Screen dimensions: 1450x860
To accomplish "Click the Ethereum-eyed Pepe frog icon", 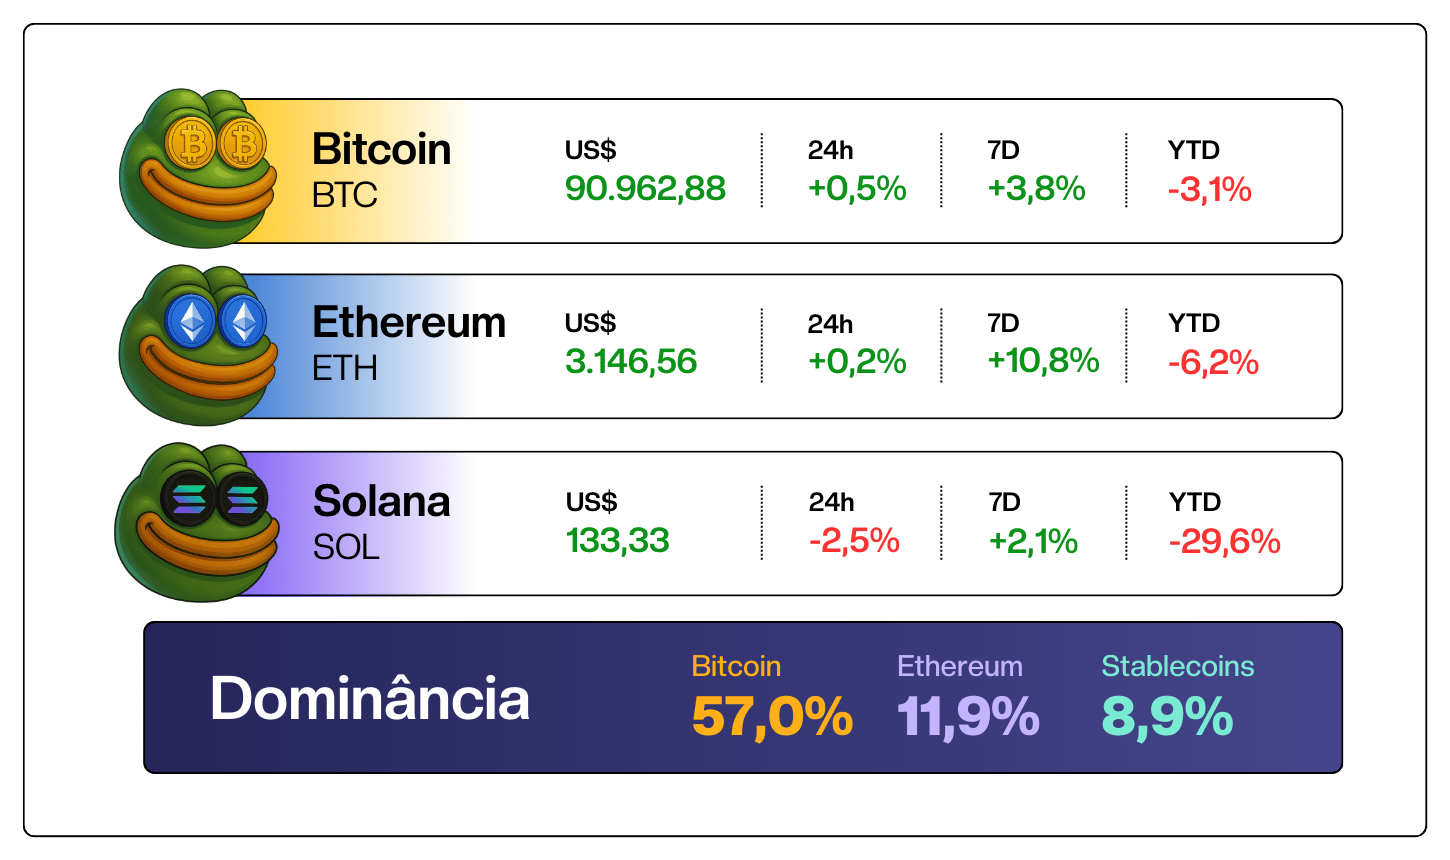I will coord(198,345).
